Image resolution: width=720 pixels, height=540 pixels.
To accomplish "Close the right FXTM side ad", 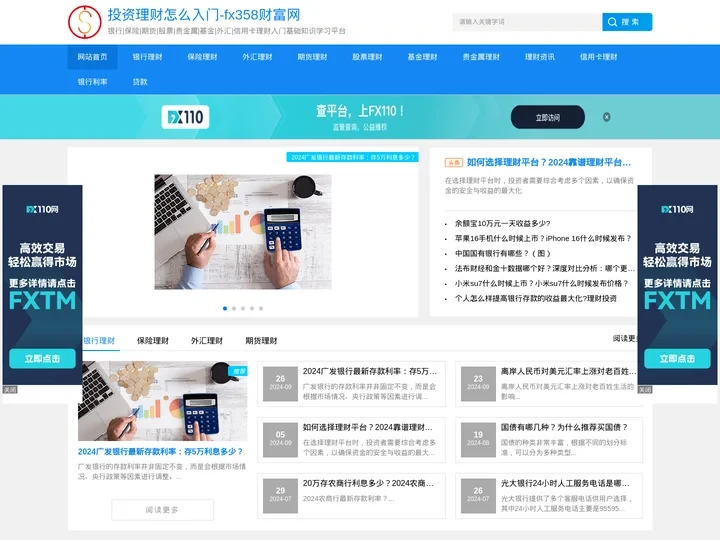I will 645,390.
